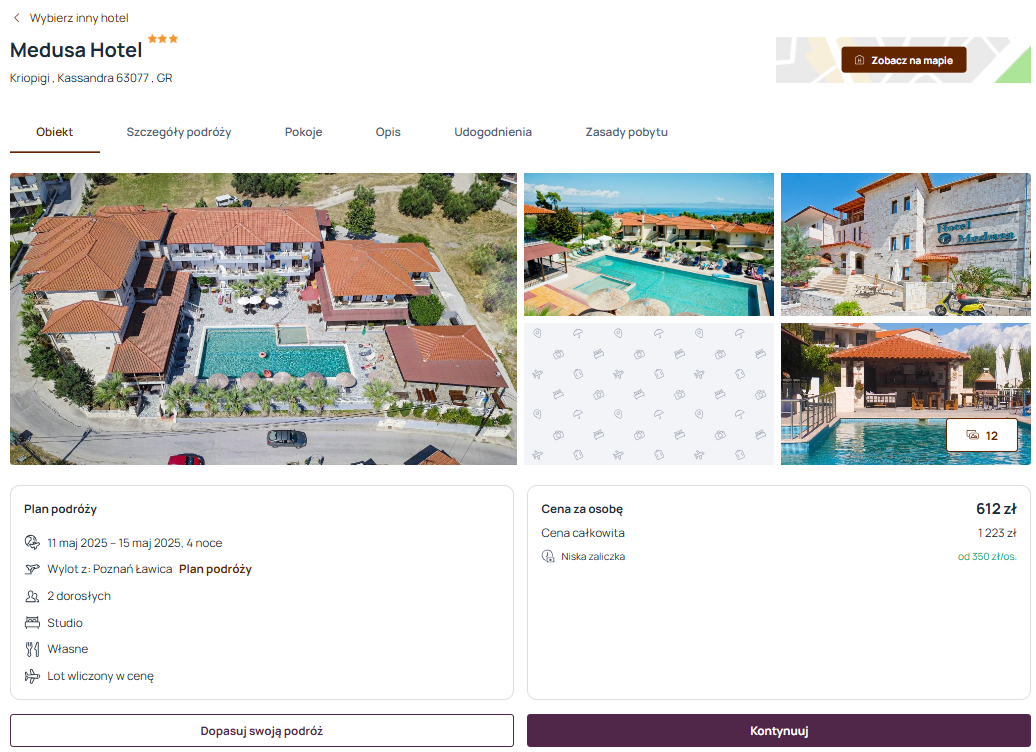Click the back chevron beside Wybierz inny hotel
Screen dimensions: 1036x752
tap(17, 18)
